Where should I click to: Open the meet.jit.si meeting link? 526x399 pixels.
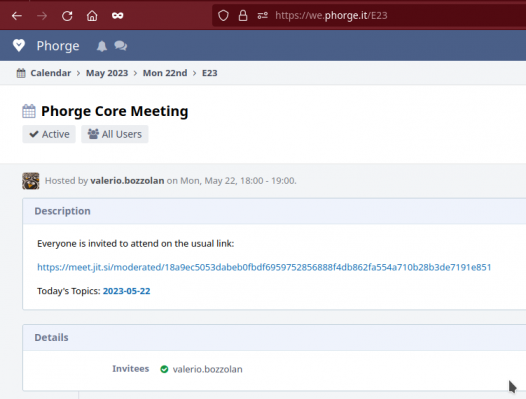[x=264, y=267]
